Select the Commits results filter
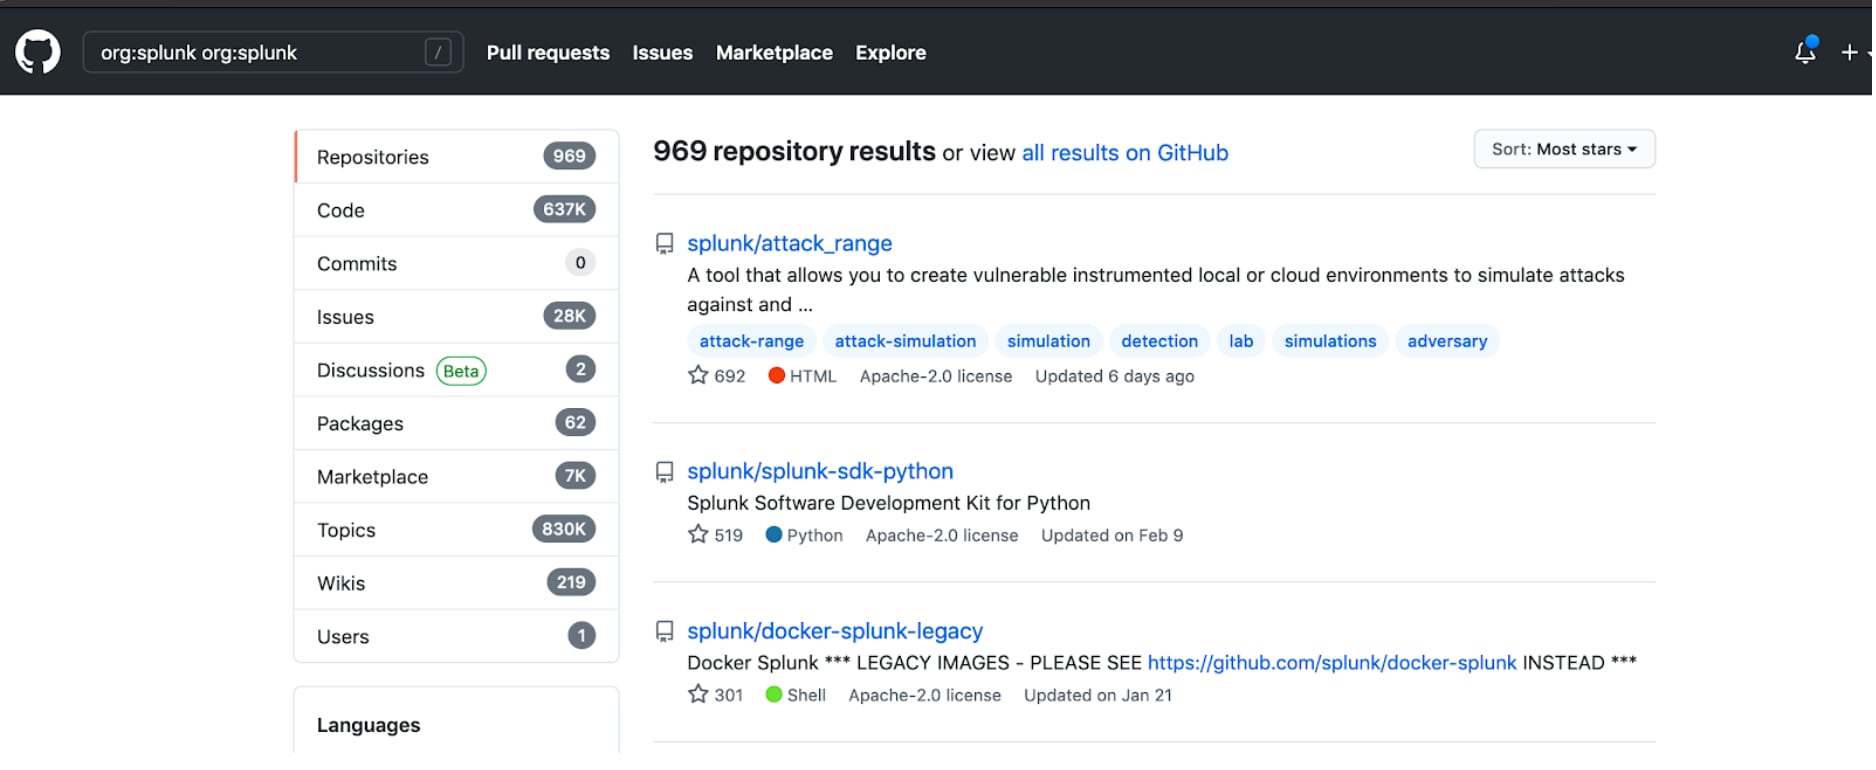 pyautogui.click(x=456, y=263)
